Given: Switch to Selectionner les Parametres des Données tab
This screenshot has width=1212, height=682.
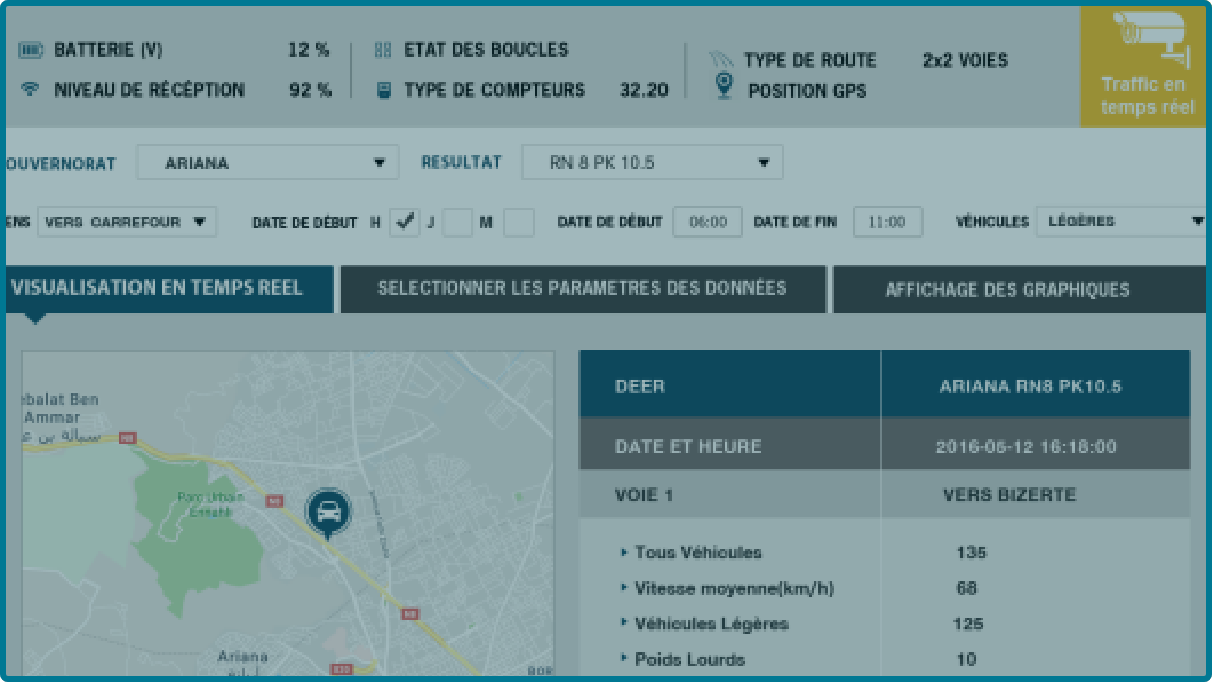Looking at the screenshot, I should click(x=582, y=289).
